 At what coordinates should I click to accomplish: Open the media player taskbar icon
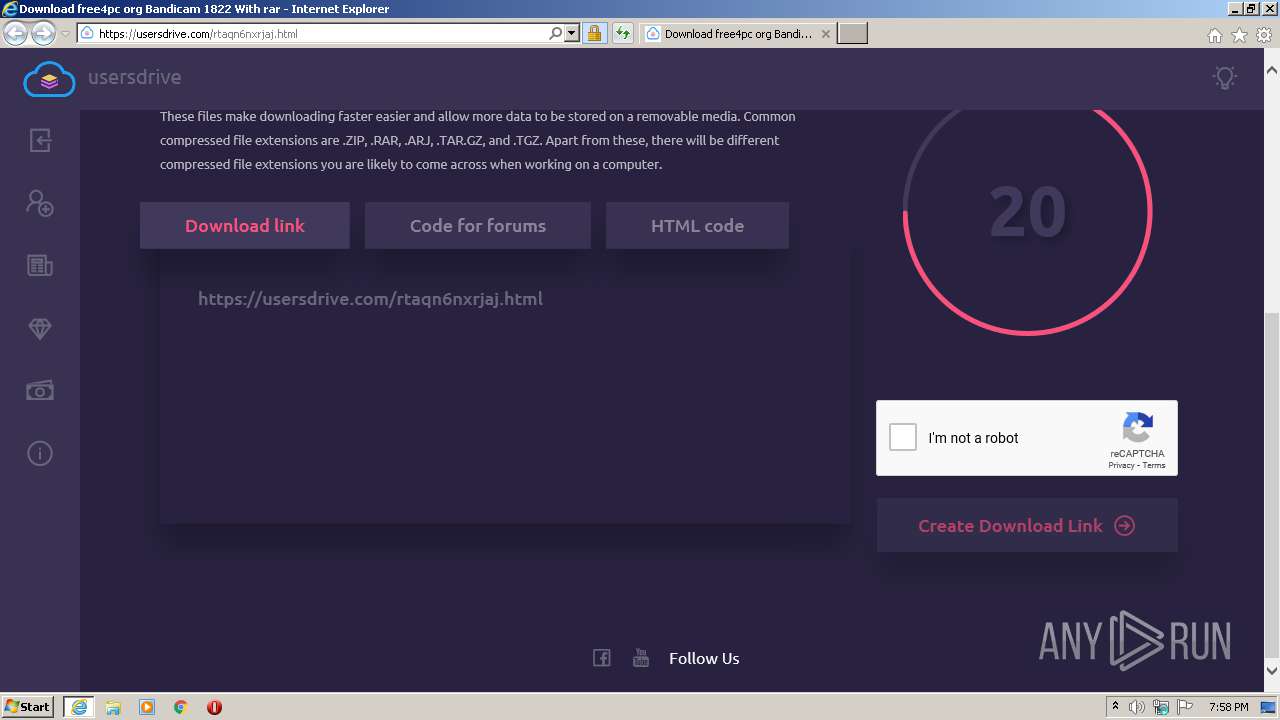[147, 707]
